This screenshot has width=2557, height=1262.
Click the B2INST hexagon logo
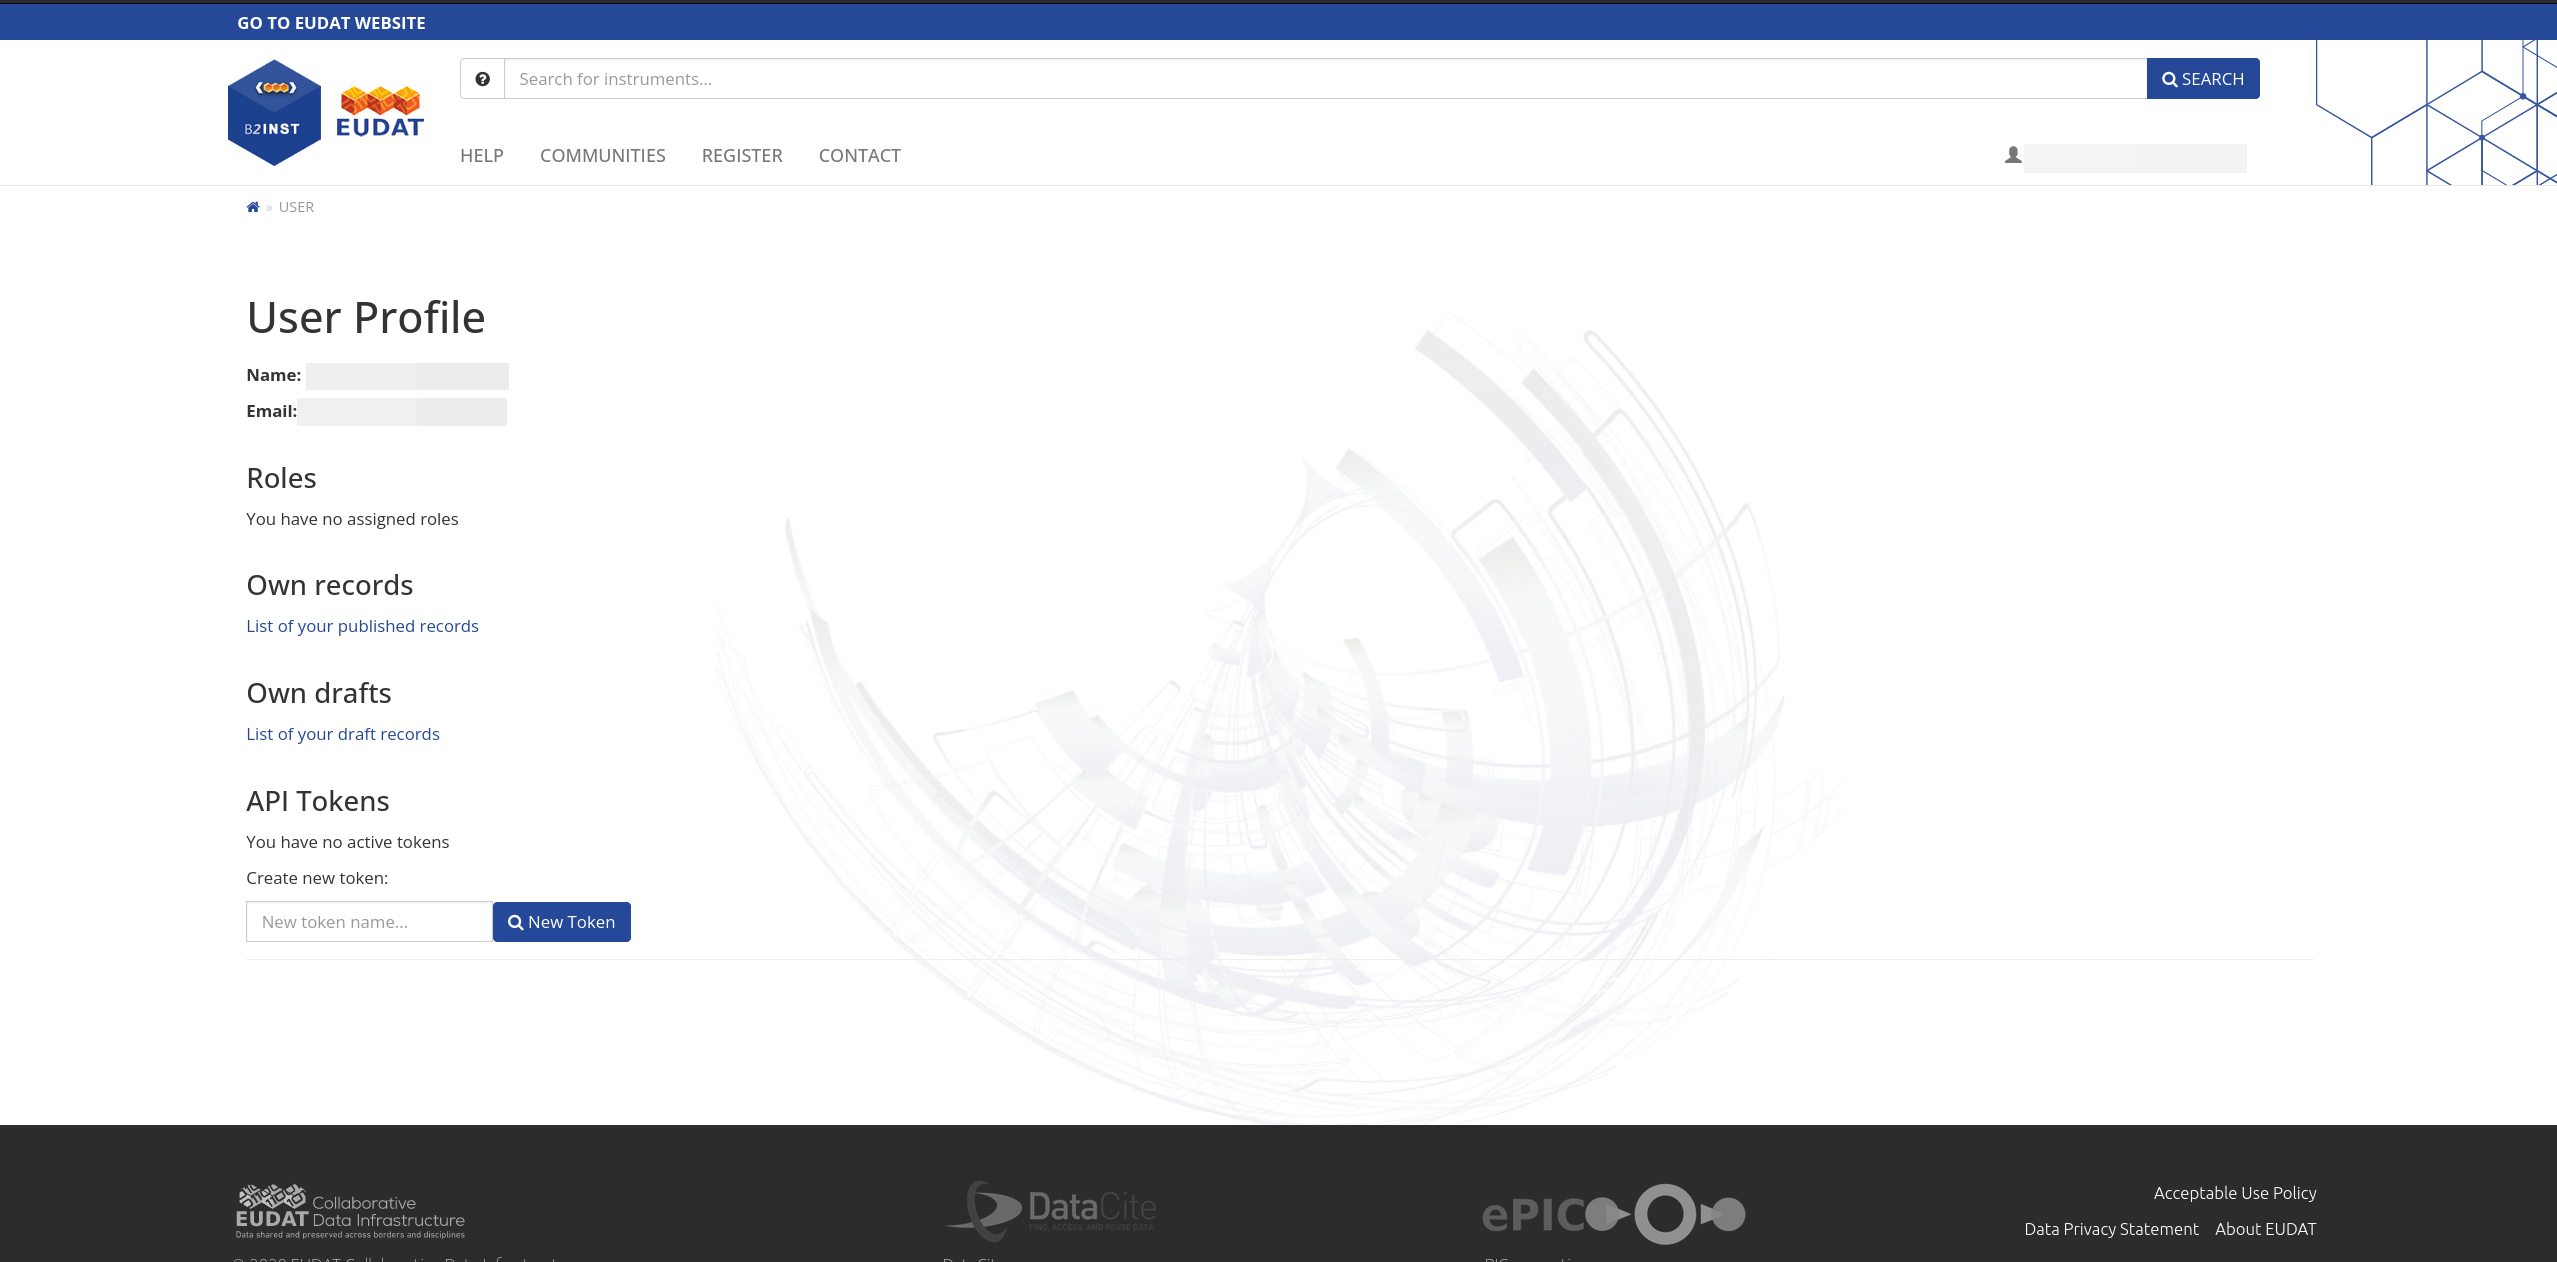274,112
